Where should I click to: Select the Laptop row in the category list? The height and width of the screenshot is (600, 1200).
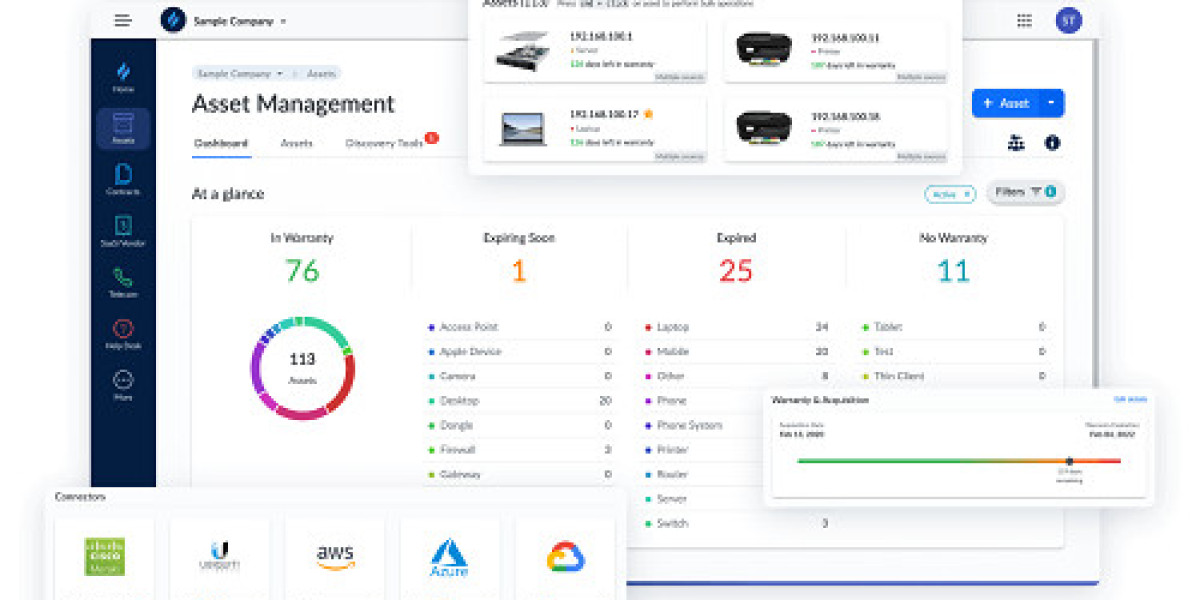[737, 327]
